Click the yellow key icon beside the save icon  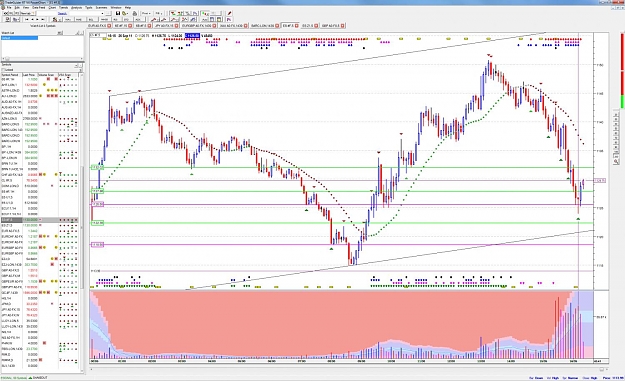pos(124,14)
